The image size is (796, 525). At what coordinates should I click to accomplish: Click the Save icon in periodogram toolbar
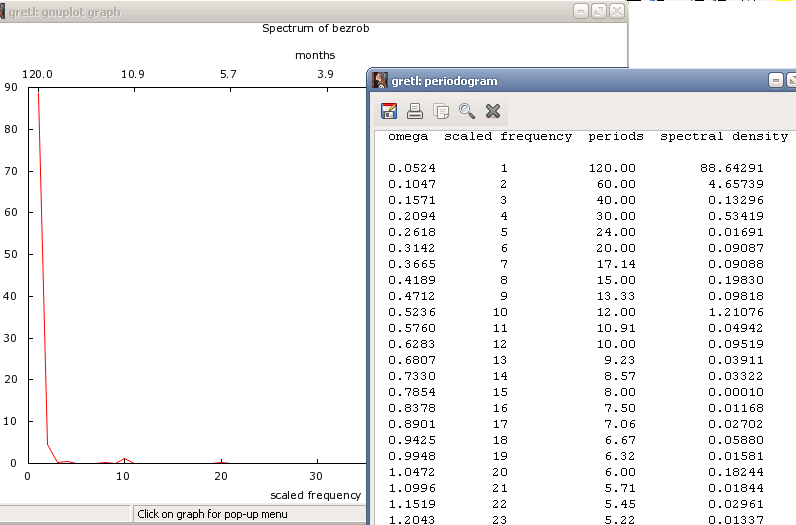(389, 111)
